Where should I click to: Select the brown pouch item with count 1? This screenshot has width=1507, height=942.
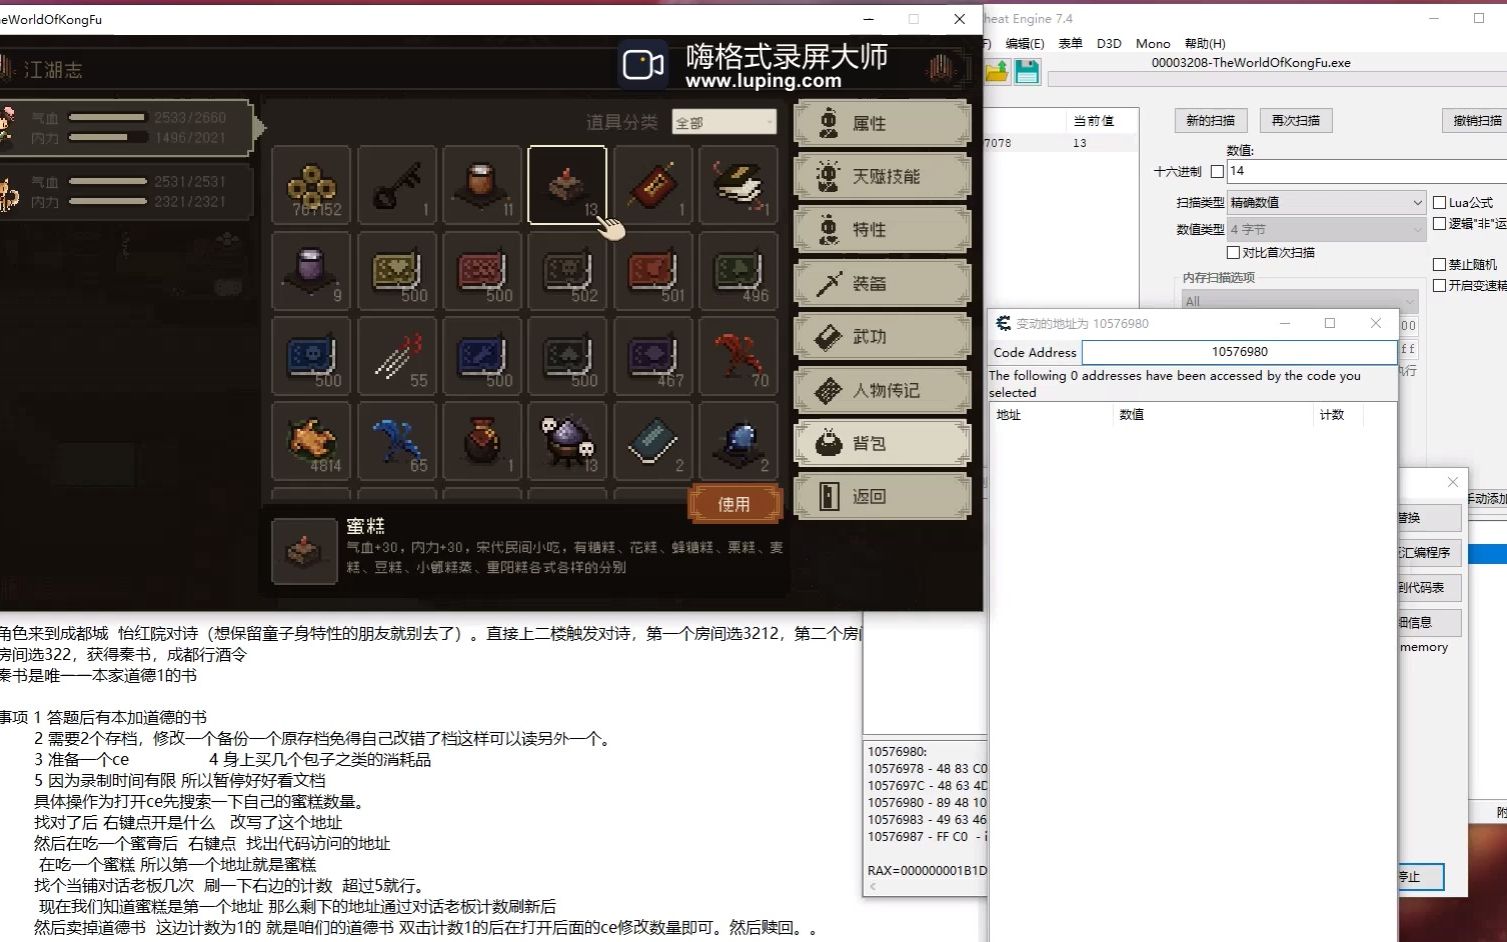click(482, 441)
